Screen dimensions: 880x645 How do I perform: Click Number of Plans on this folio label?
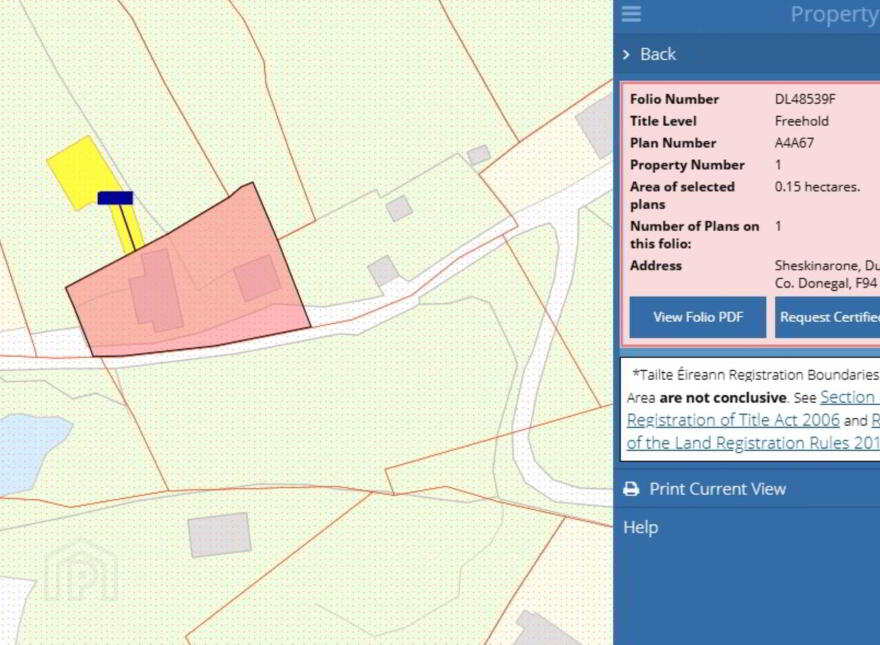694,235
